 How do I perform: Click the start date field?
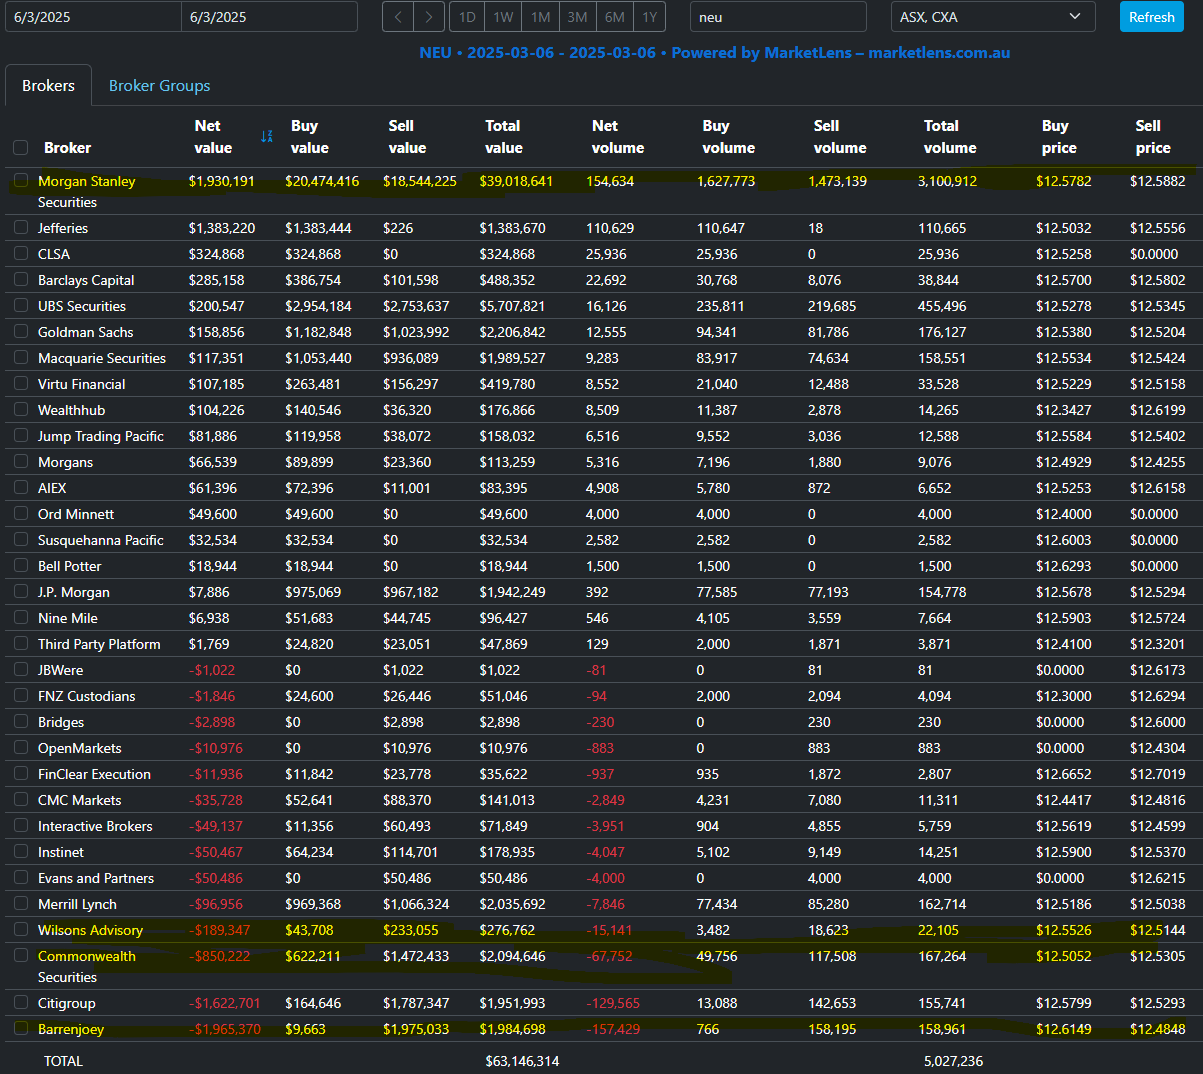(93, 17)
